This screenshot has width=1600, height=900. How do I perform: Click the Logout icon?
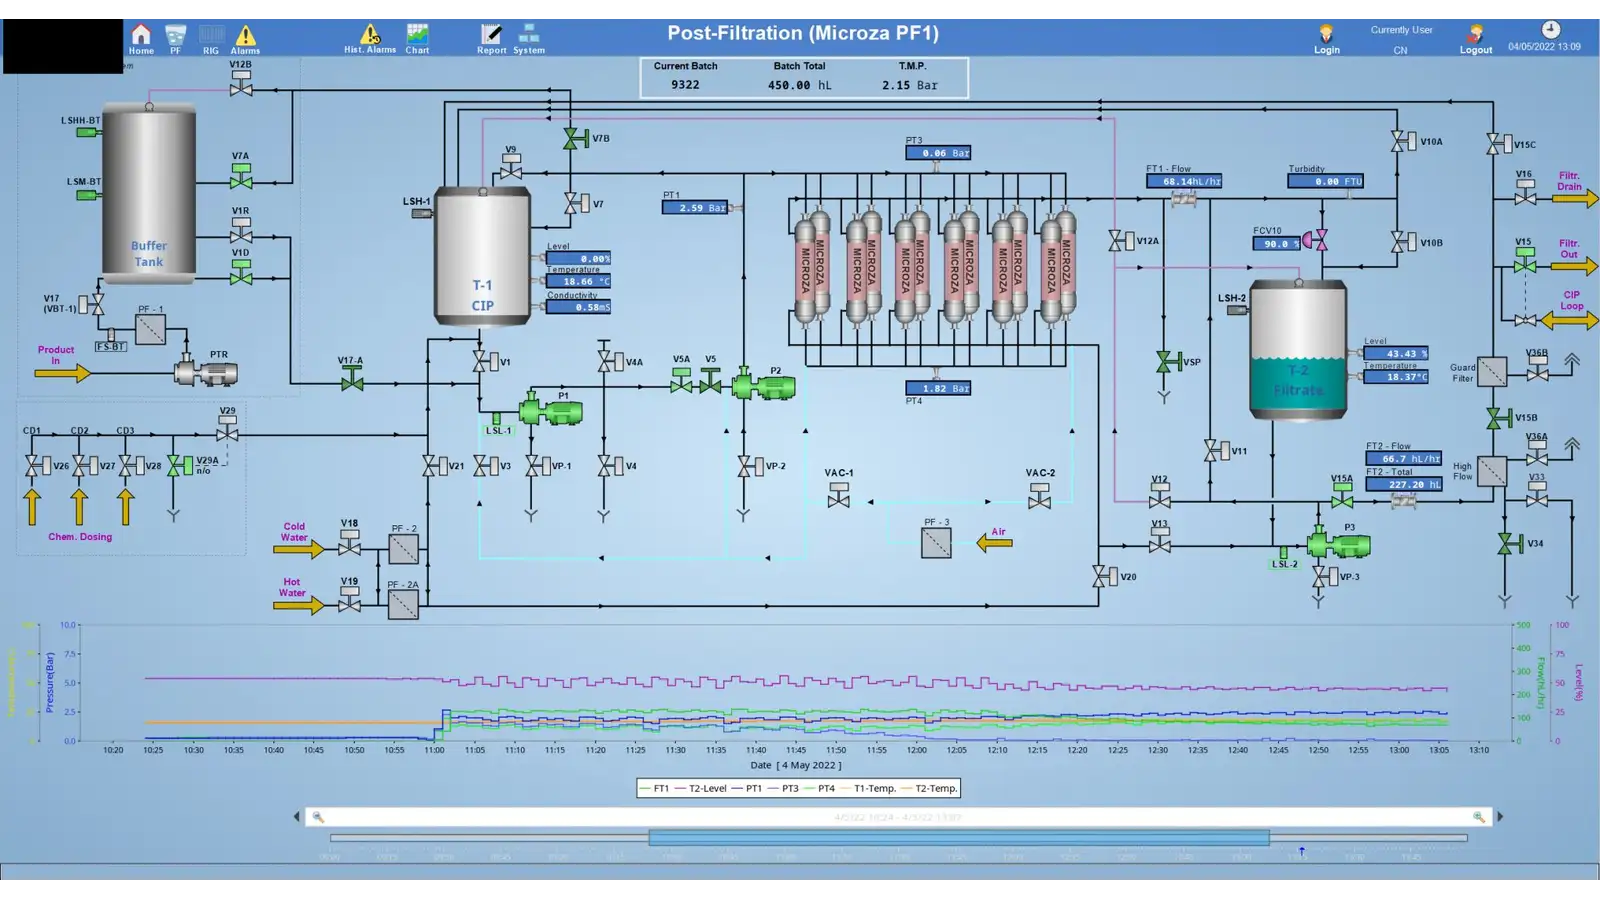[1475, 37]
